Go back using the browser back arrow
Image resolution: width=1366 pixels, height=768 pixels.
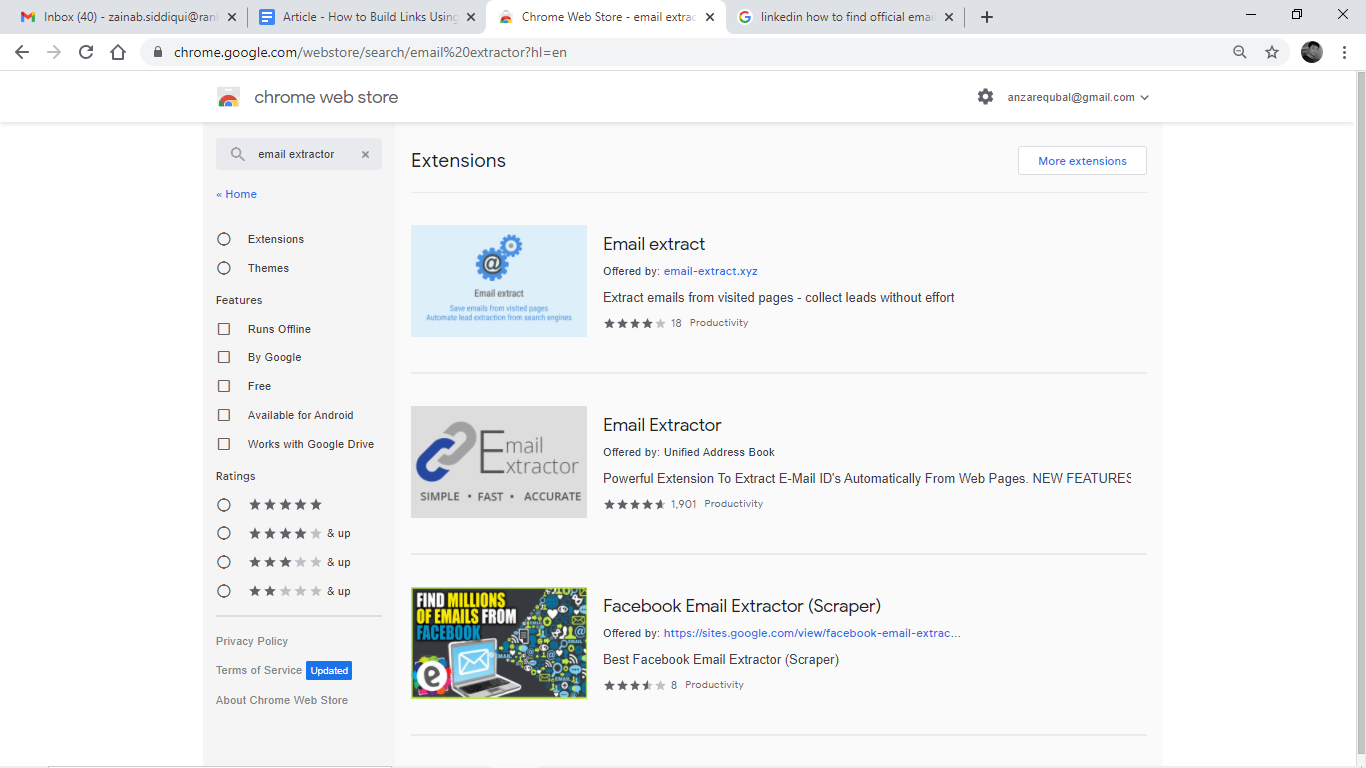[22, 52]
